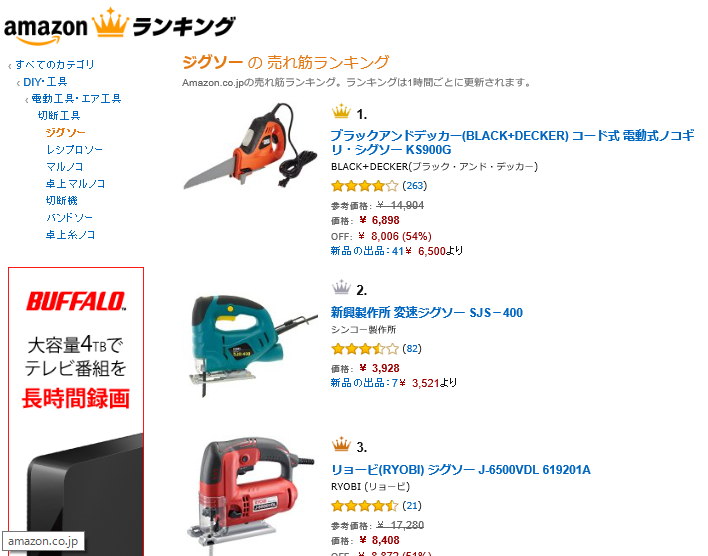The height and width of the screenshot is (556, 708).
Task: Open star rating of RYOBI J-6500VDL
Action: coord(365,505)
